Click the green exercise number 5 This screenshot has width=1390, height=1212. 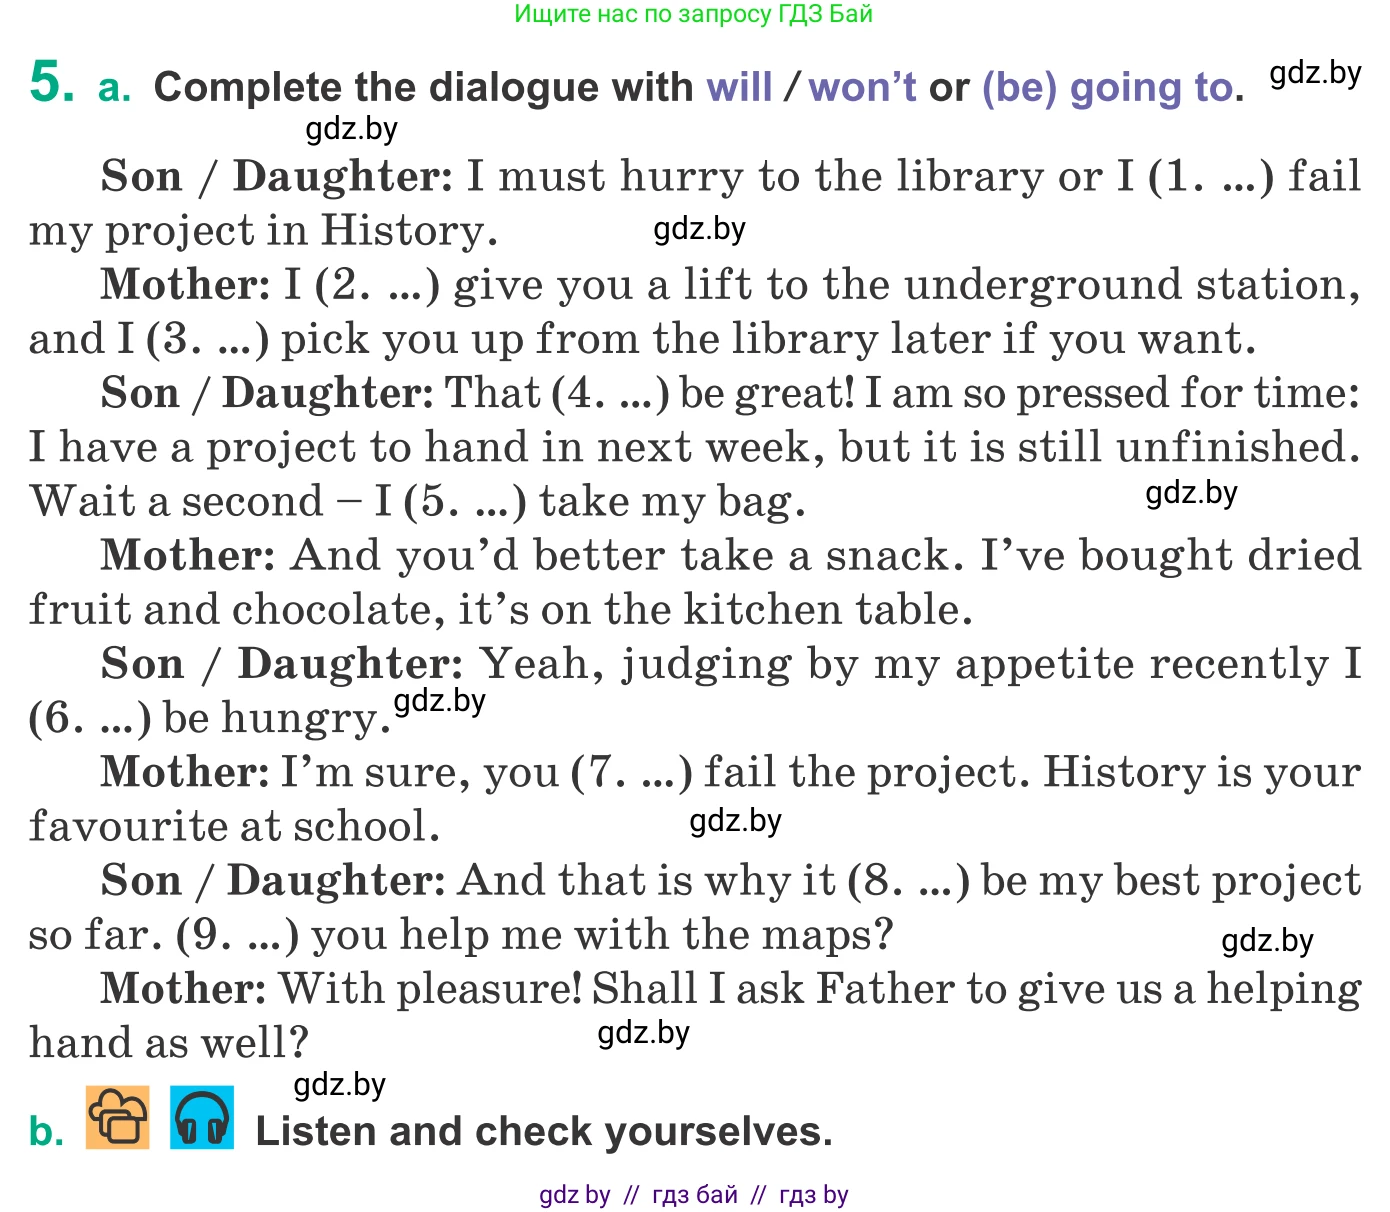click(52, 83)
